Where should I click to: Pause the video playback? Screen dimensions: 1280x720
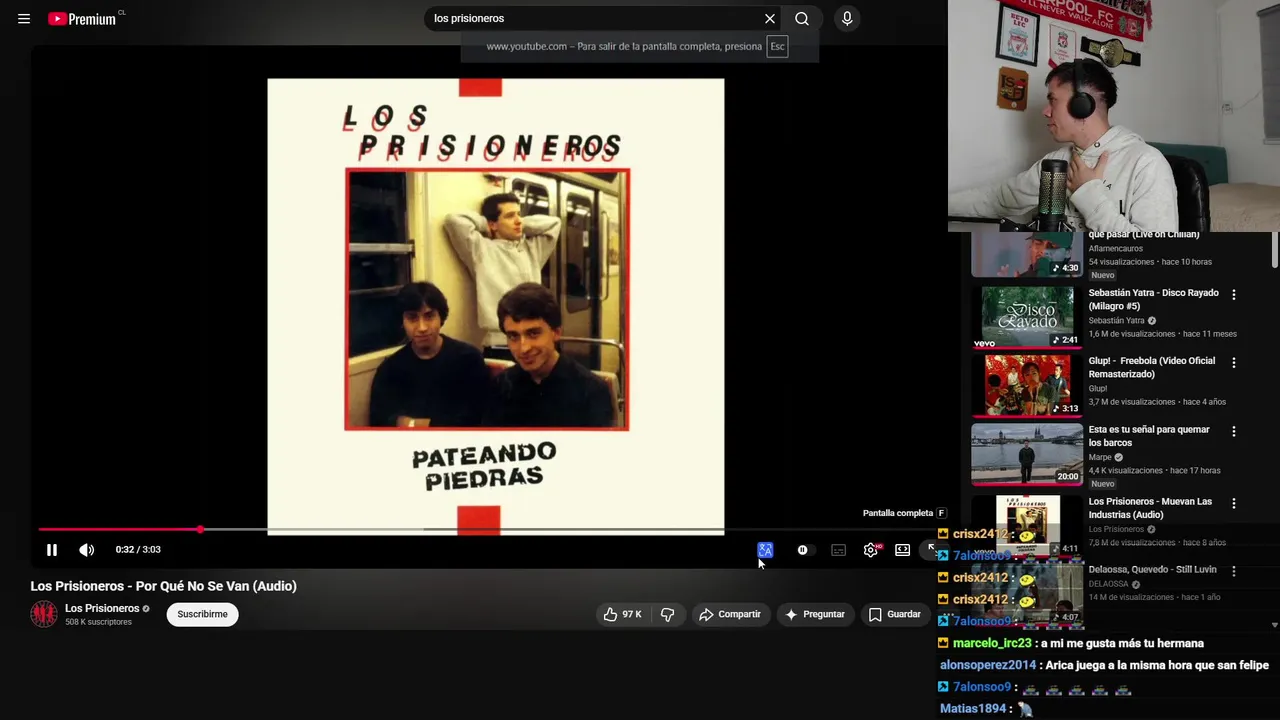tap(52, 549)
